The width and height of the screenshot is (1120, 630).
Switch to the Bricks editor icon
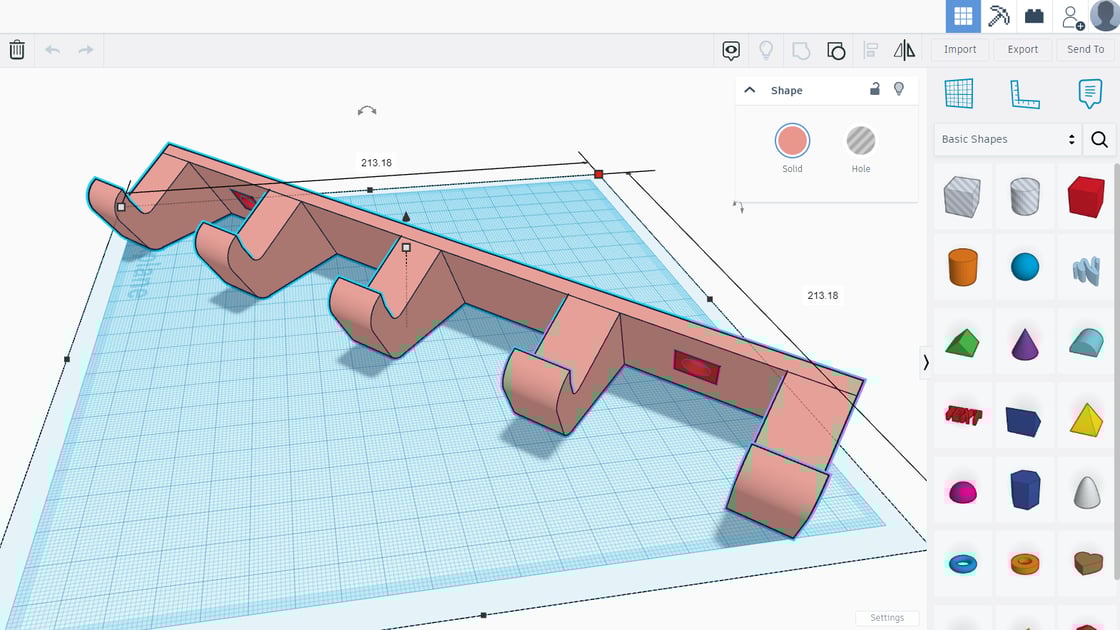[x=1035, y=15]
